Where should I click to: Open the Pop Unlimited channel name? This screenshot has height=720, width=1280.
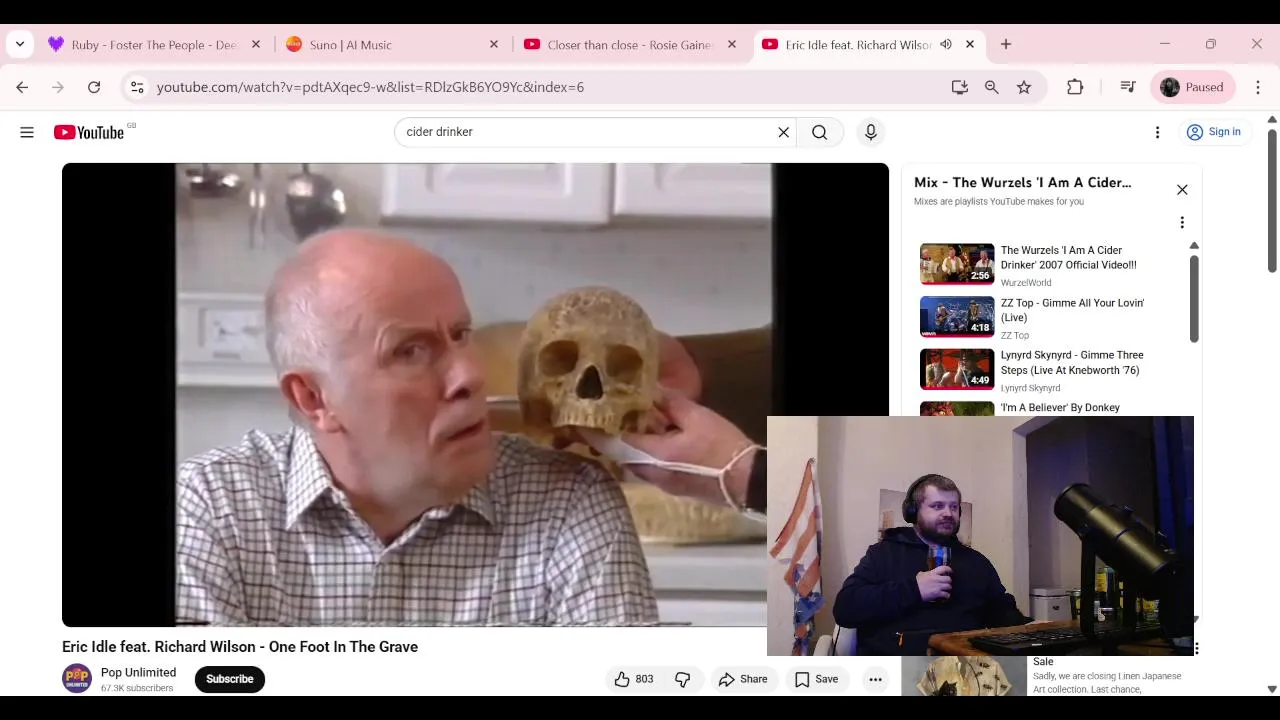(138, 672)
